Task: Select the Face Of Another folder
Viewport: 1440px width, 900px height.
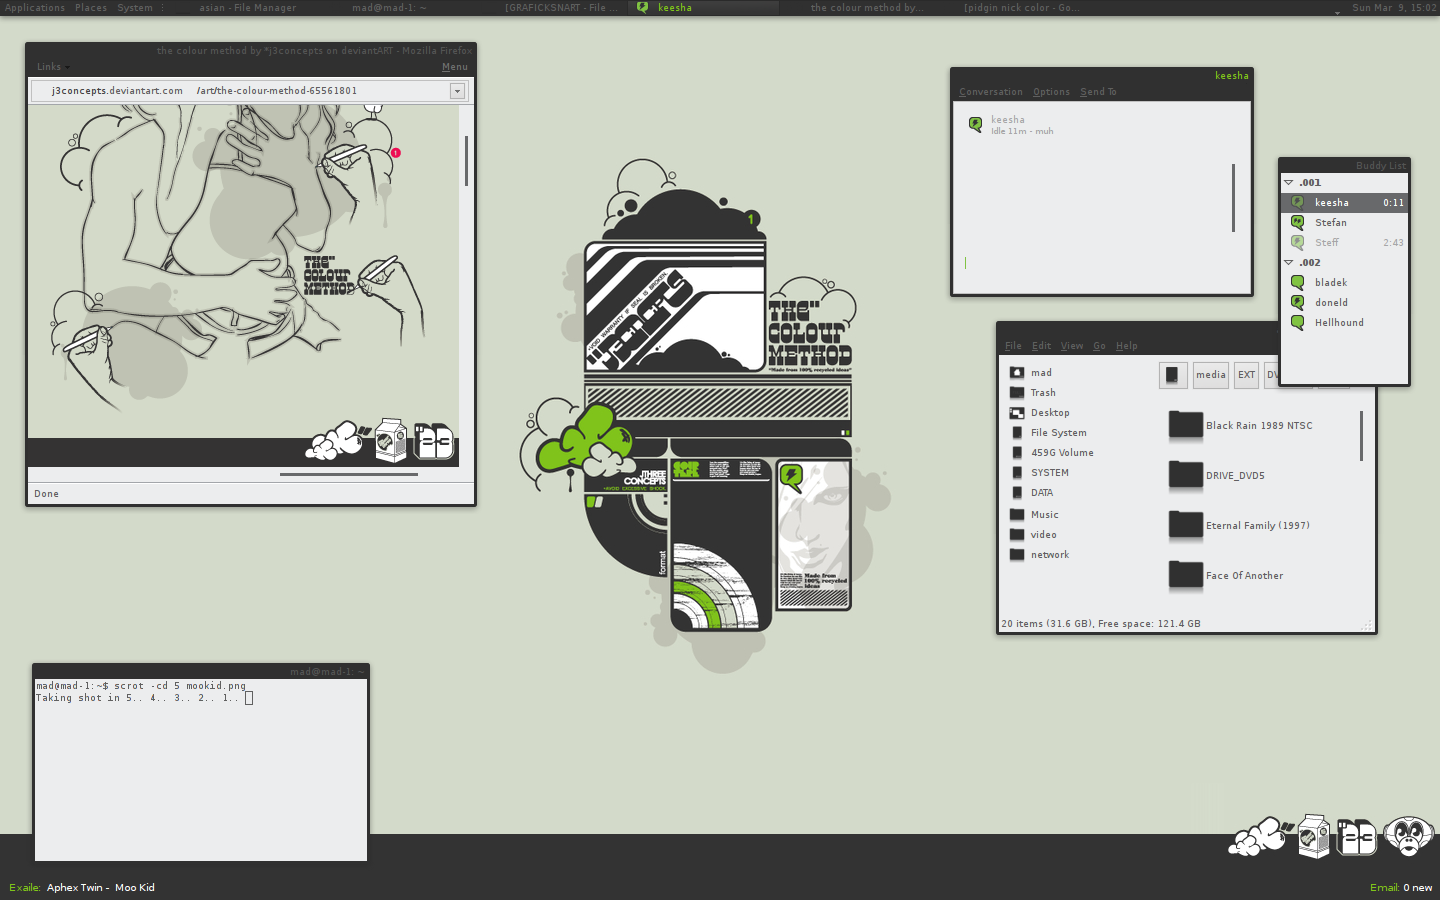Action: [1226, 576]
